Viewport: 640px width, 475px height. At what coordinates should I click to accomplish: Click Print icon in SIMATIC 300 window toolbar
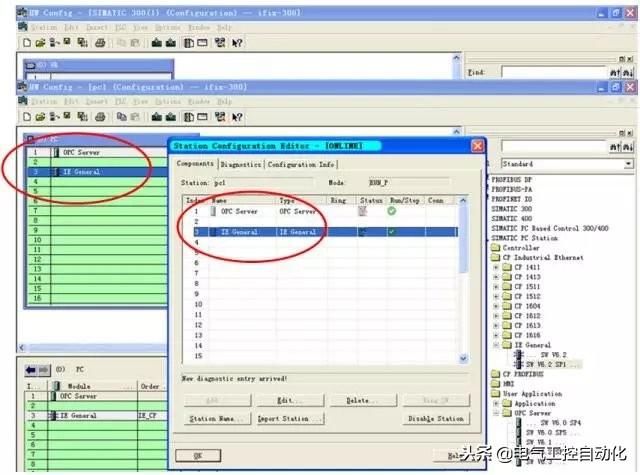(x=100, y=43)
